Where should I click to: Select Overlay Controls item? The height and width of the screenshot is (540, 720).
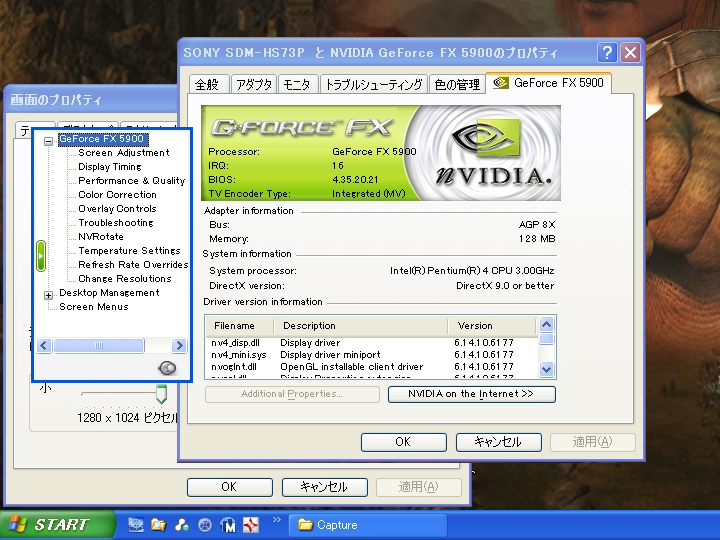[x=117, y=208]
